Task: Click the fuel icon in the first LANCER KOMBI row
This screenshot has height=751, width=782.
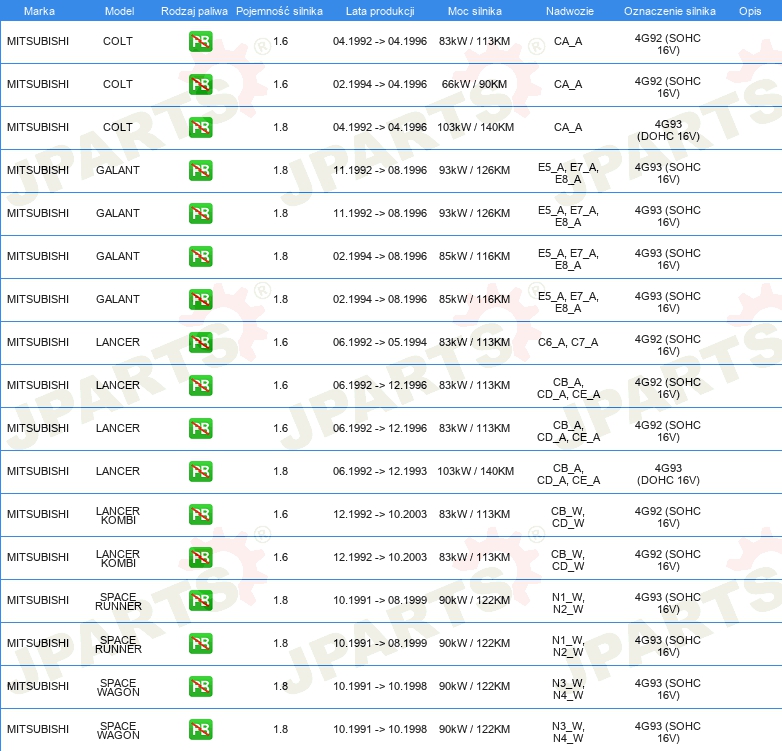Action: tap(200, 515)
